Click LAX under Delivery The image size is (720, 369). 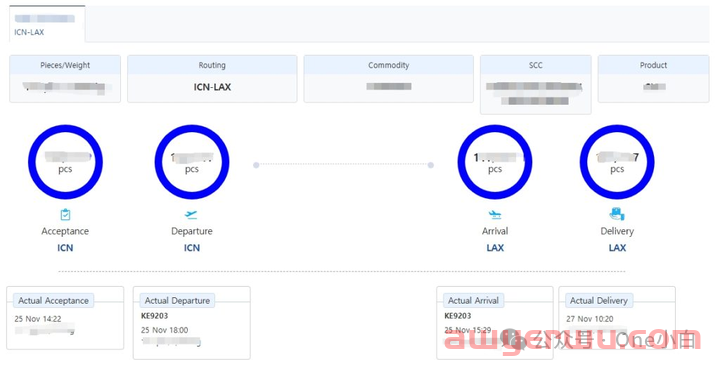coord(617,248)
